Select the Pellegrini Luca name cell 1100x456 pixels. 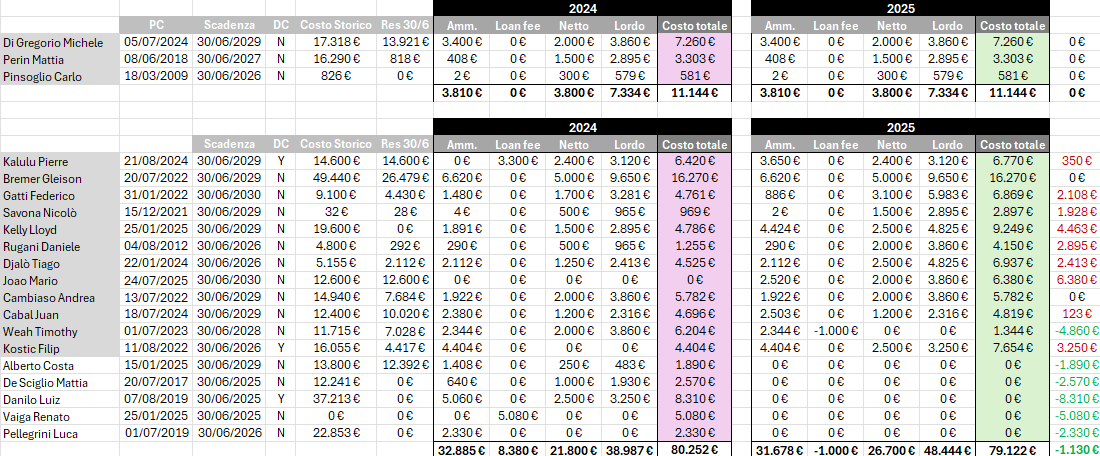point(60,434)
